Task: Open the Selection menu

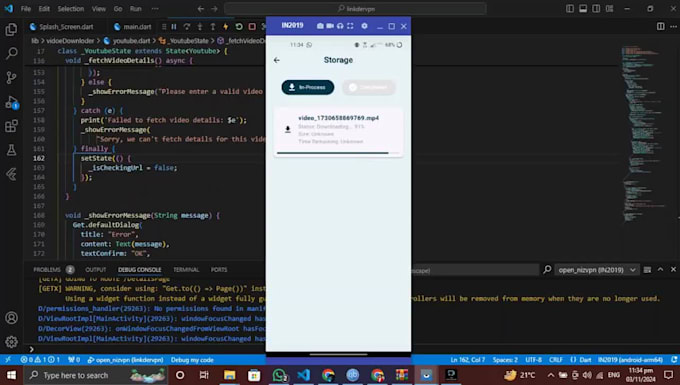Action: click(71, 9)
